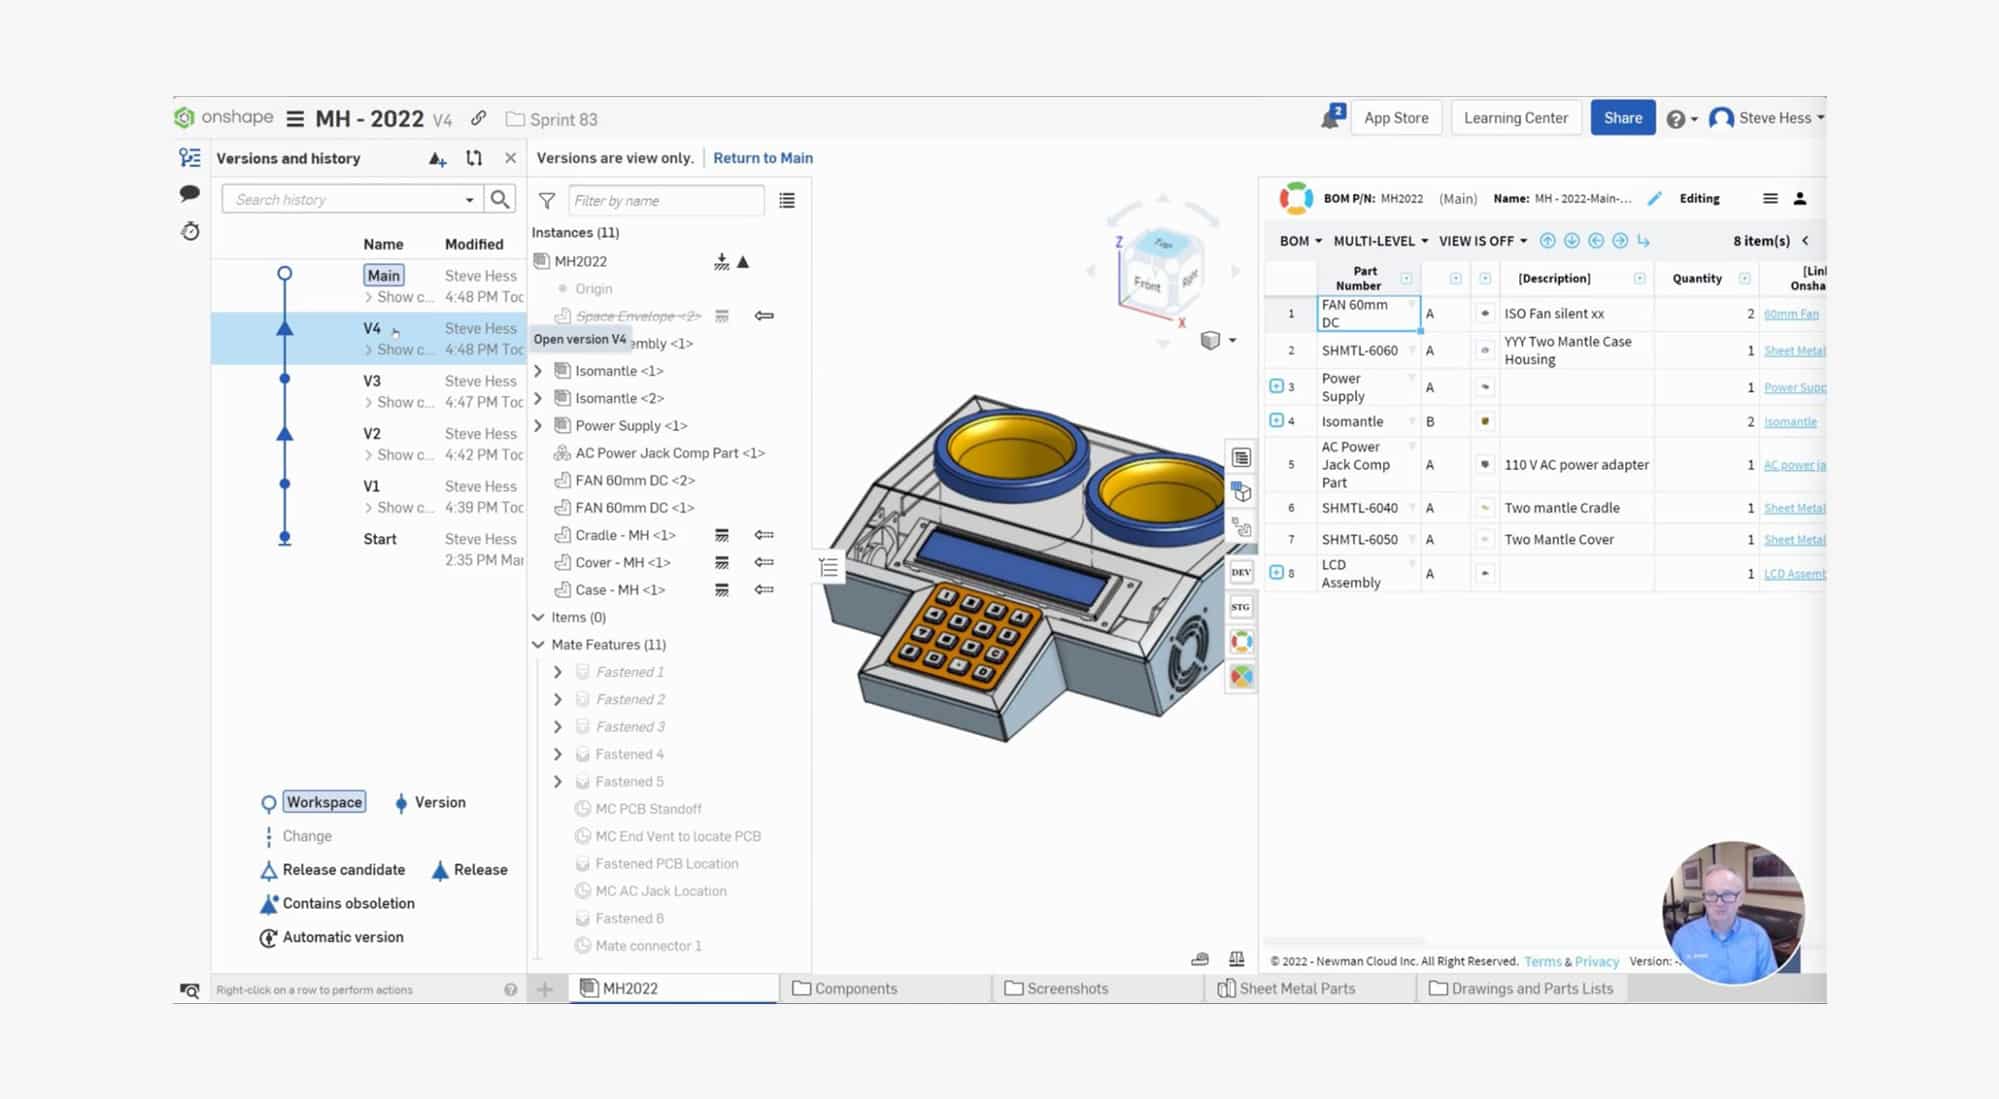Click the Share button in top toolbar
The width and height of the screenshot is (1999, 1099).
click(x=1621, y=118)
